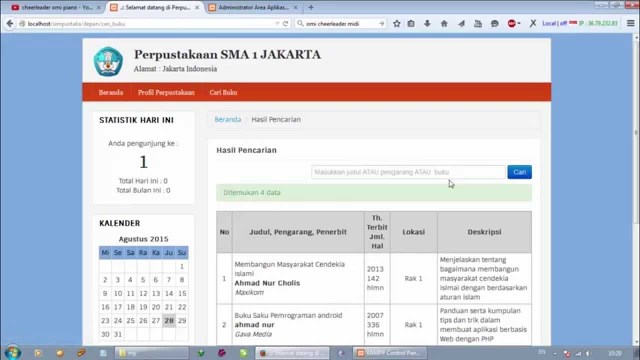Viewport: 640px width, 360px height.
Task: Open history dropdown arrow in URL bar
Action: (278, 24)
